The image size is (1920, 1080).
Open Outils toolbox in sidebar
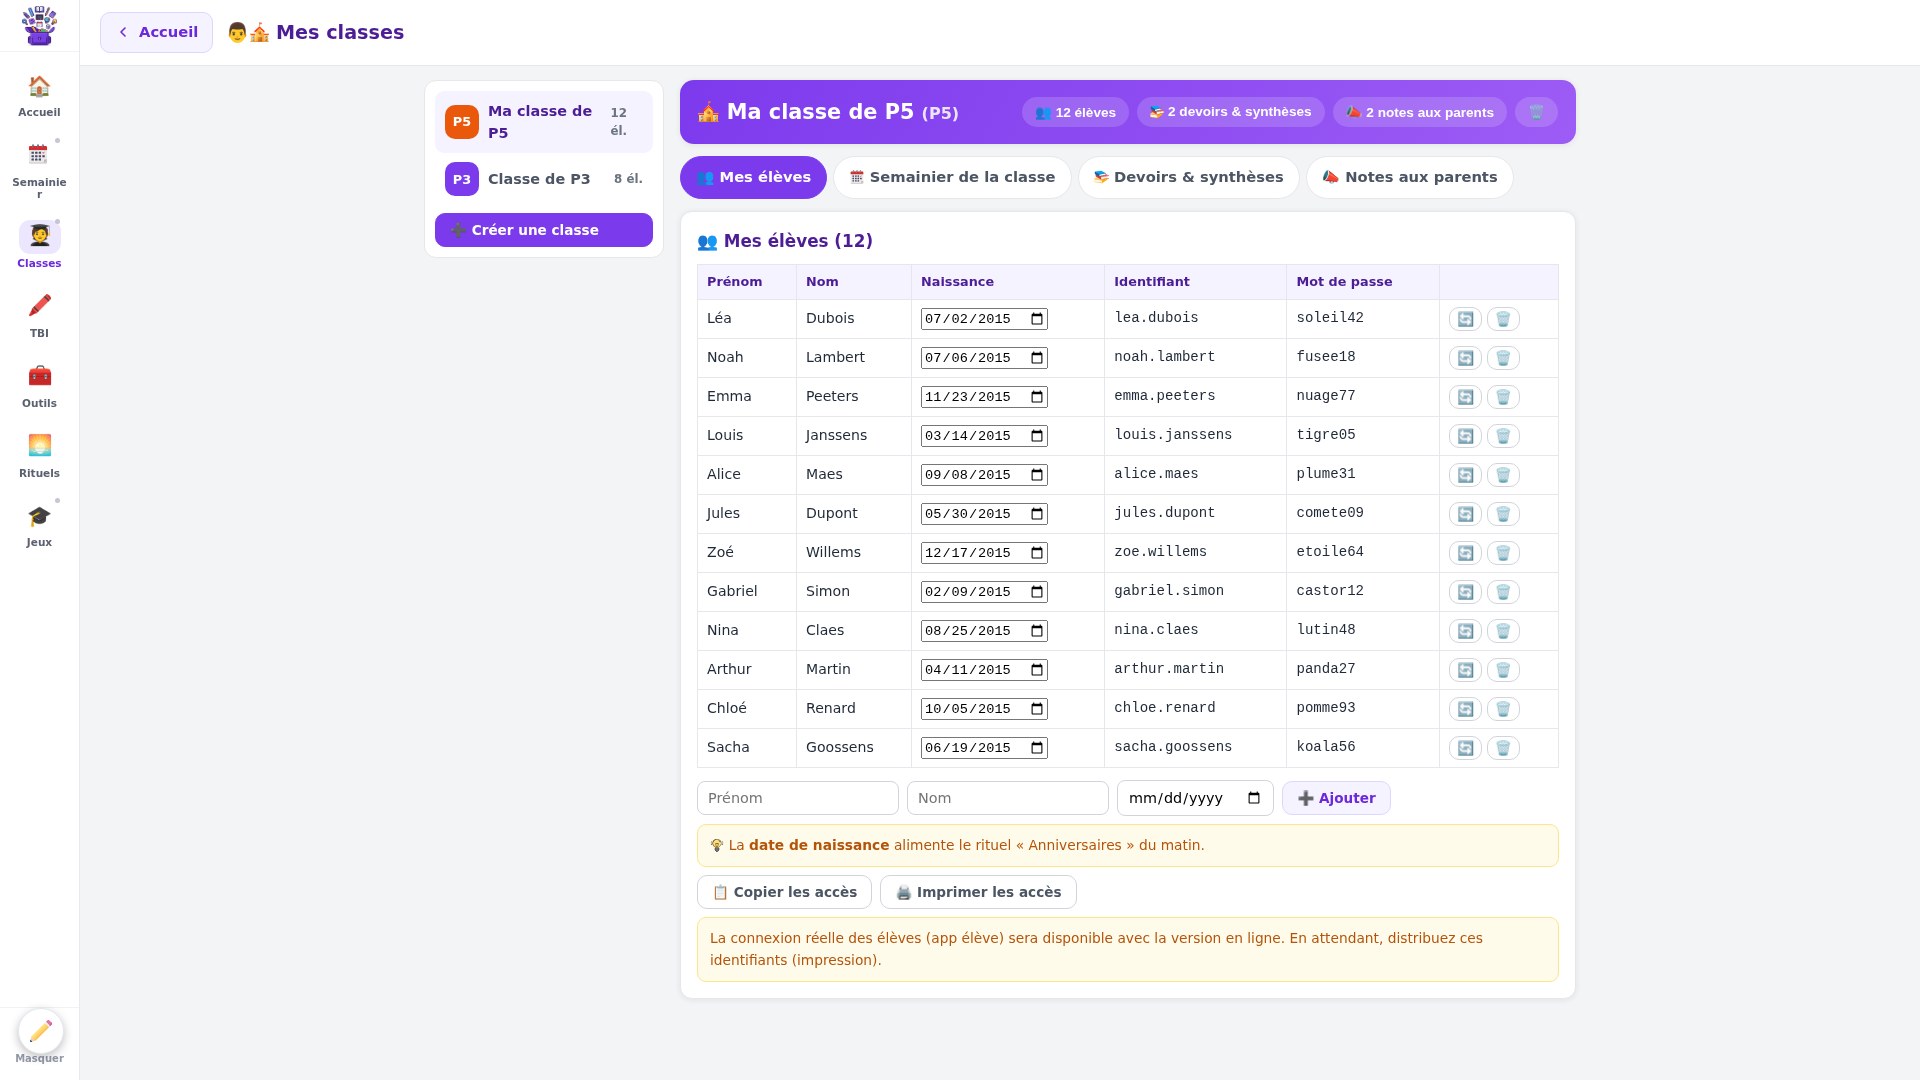39,385
